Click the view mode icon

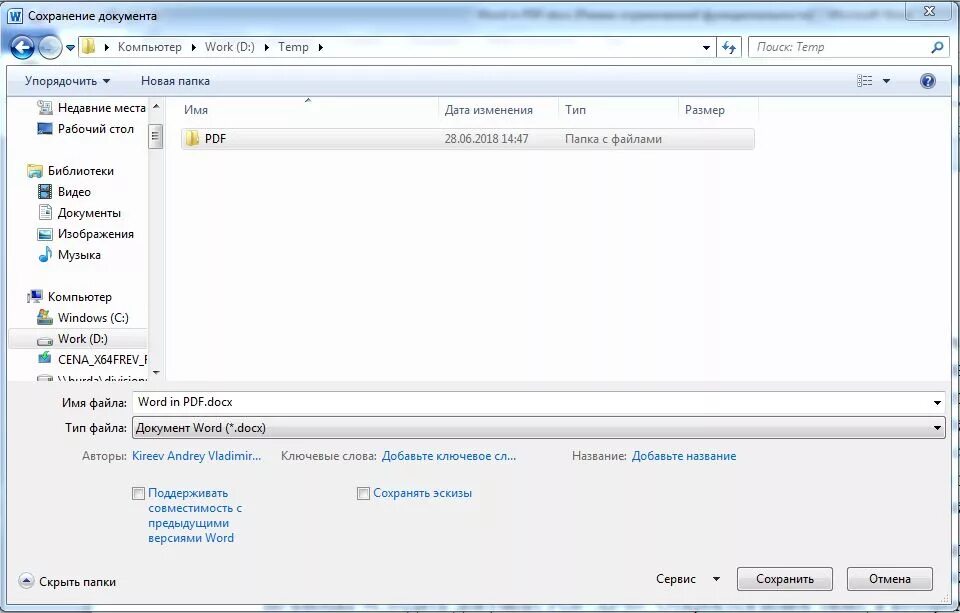coord(864,81)
